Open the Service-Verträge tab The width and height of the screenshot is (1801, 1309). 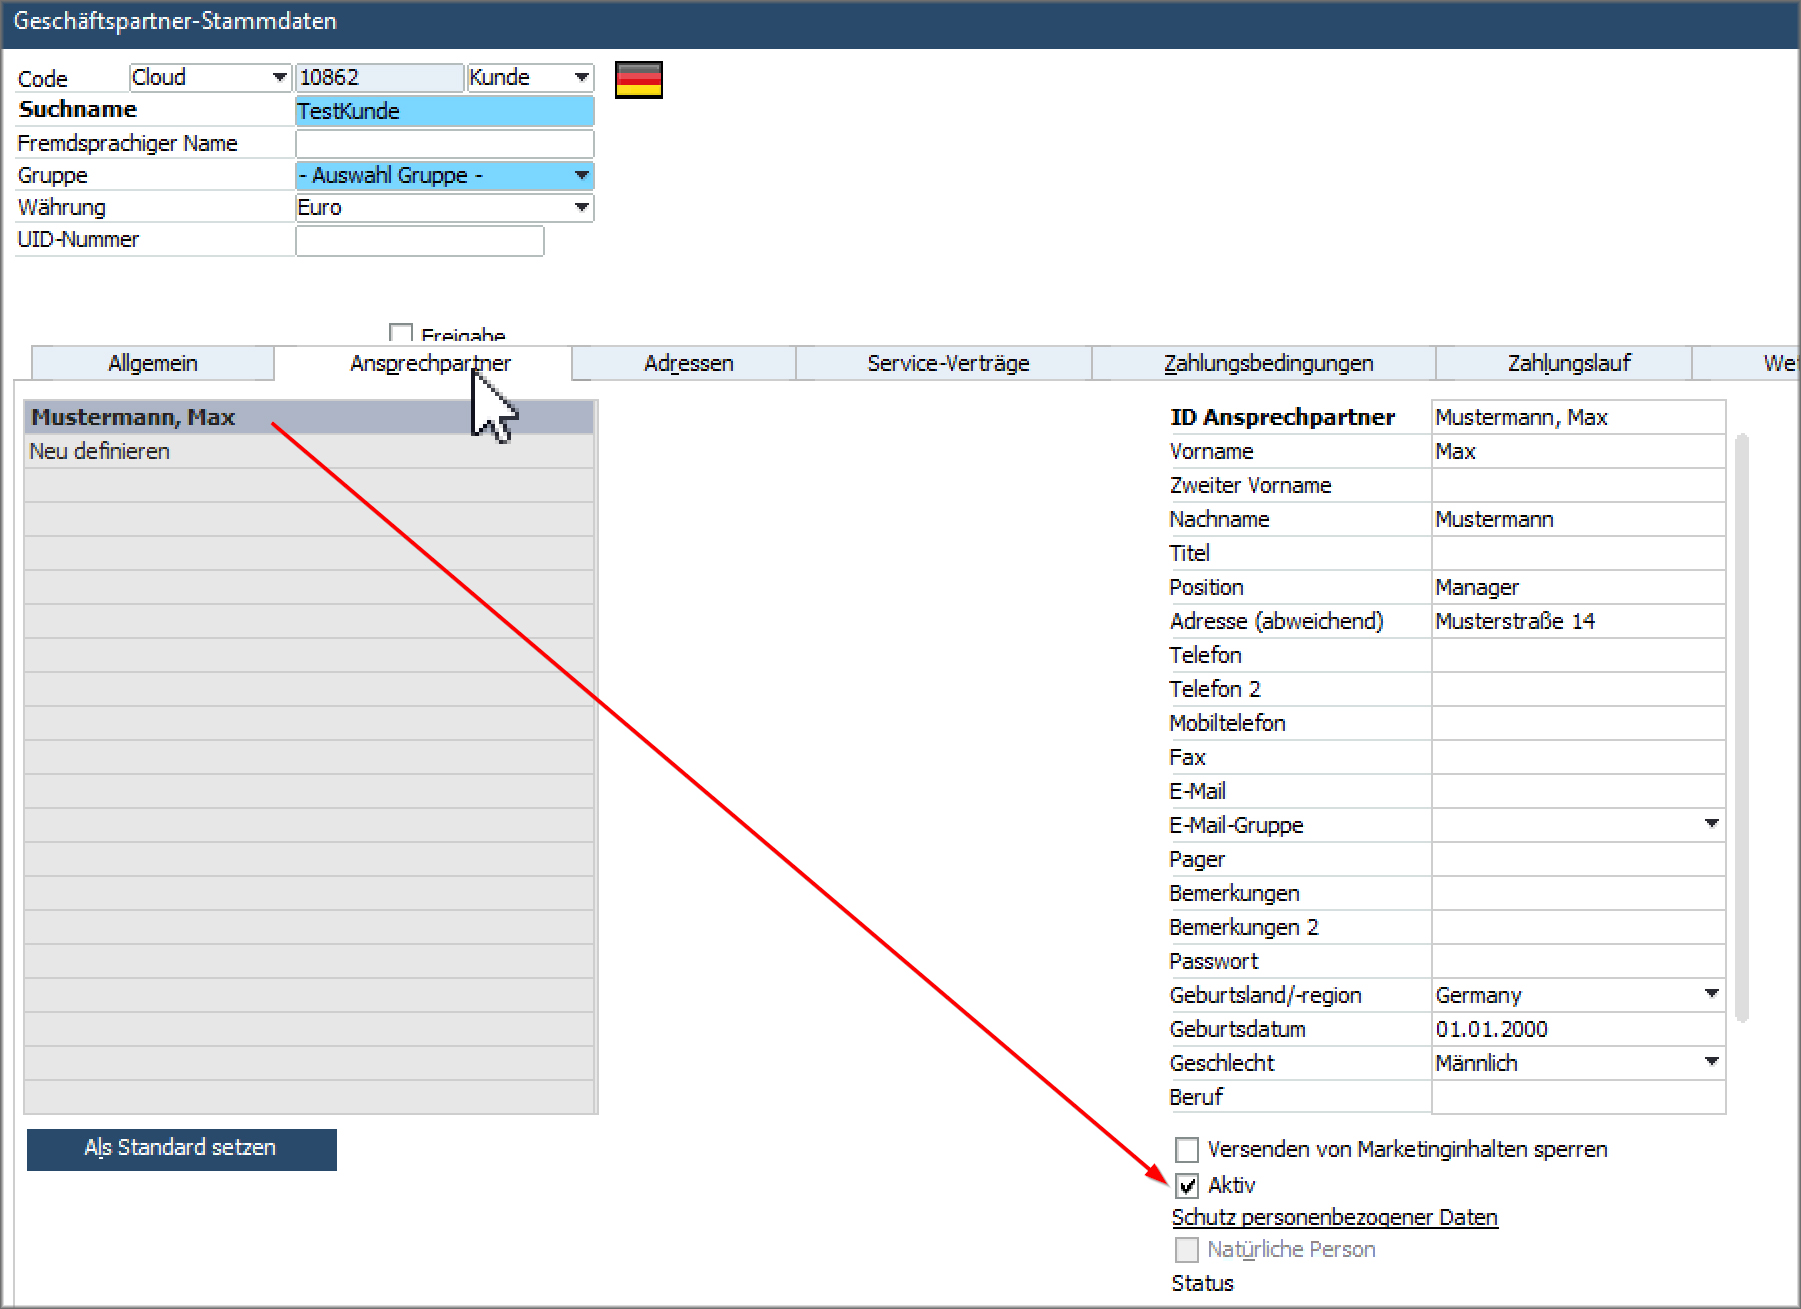947,364
